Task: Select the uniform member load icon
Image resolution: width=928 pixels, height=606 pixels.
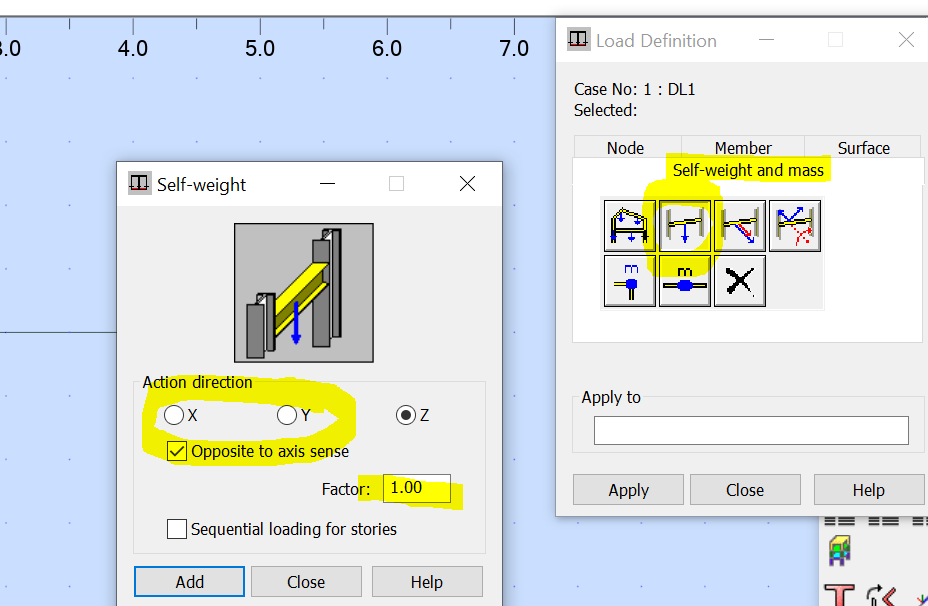Action: tap(740, 226)
